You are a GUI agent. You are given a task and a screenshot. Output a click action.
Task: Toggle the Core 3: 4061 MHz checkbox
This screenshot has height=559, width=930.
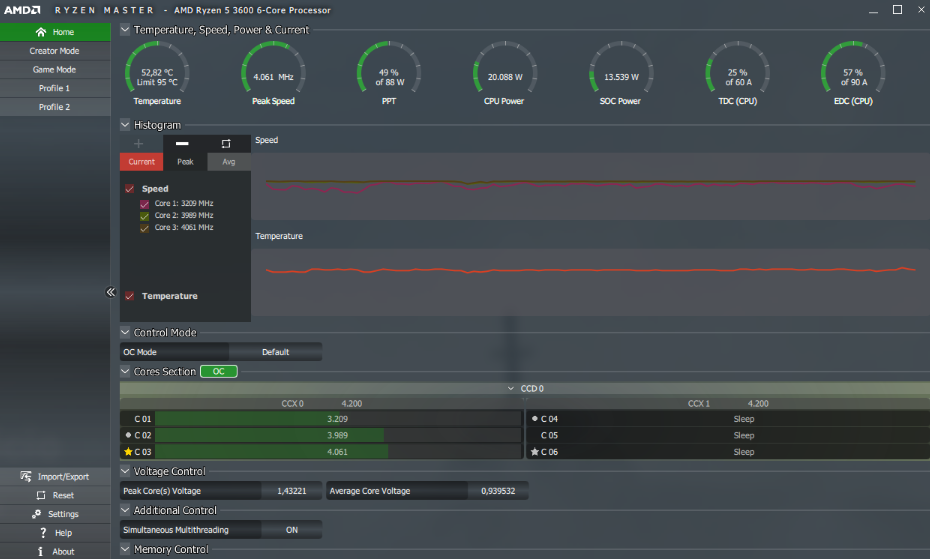pos(144,228)
